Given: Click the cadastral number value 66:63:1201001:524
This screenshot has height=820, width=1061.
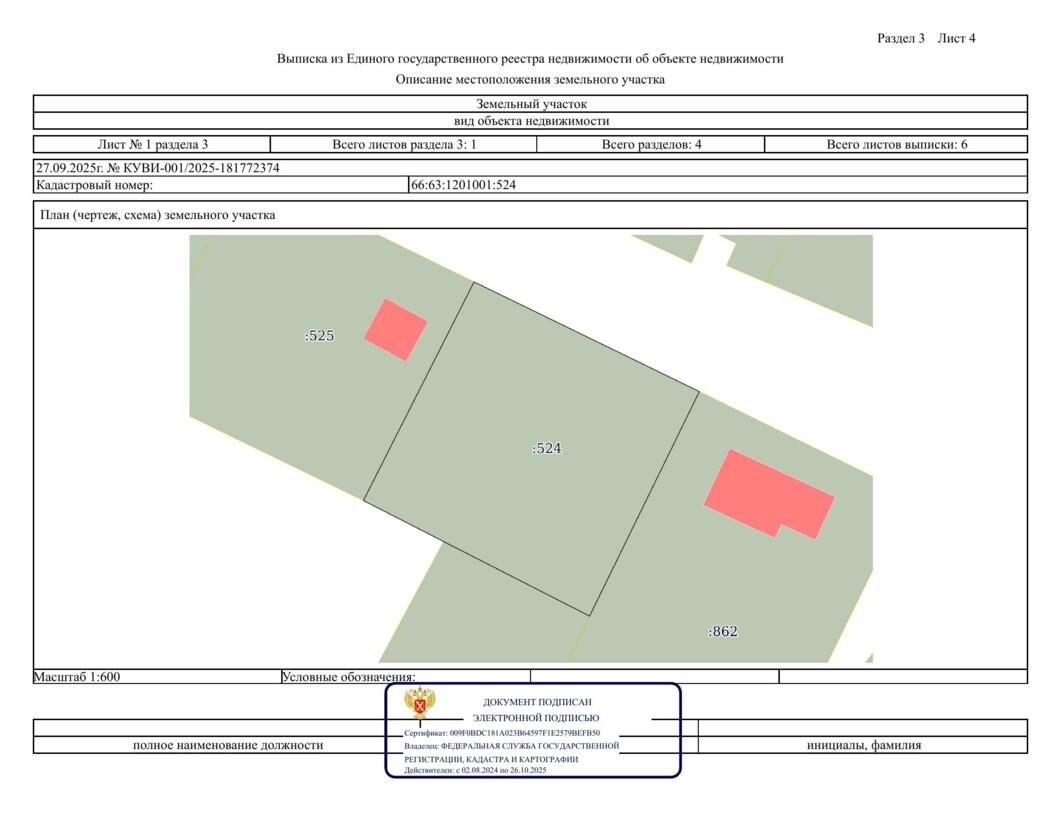Looking at the screenshot, I should click(464, 185).
